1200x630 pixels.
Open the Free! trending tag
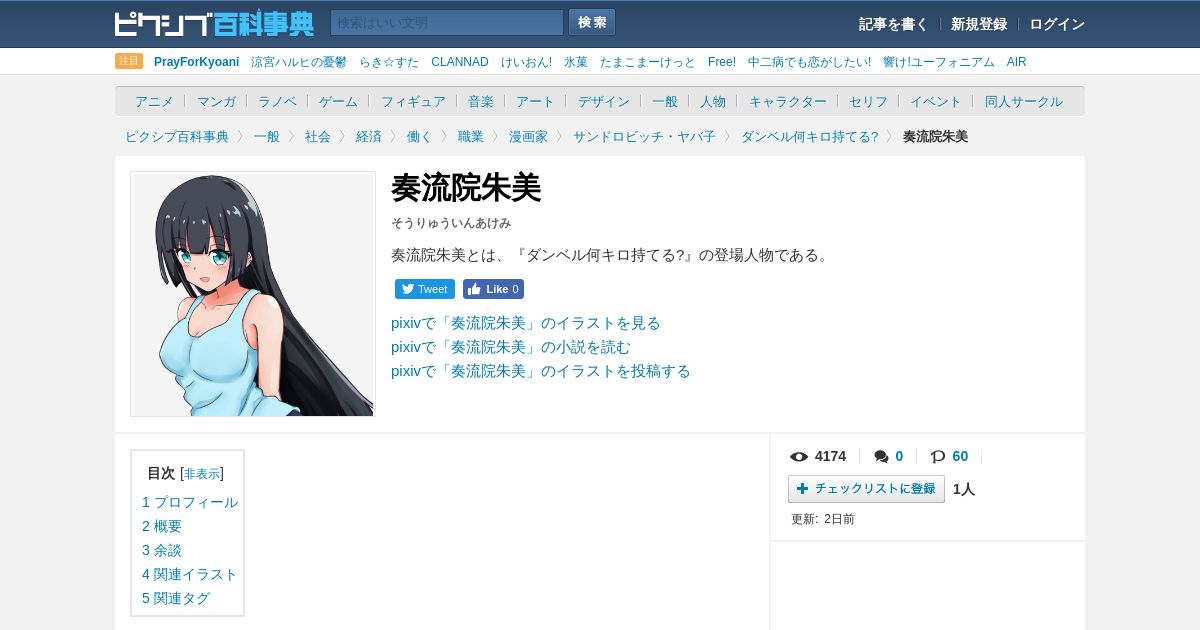722,62
